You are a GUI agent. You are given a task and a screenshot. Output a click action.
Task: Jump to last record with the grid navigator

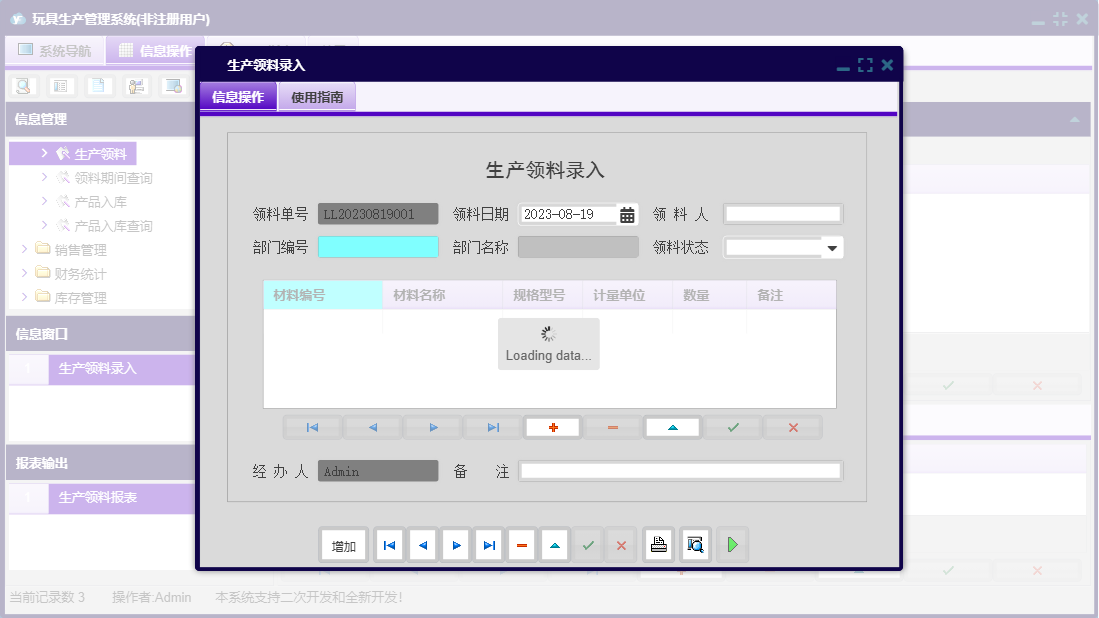pos(491,427)
